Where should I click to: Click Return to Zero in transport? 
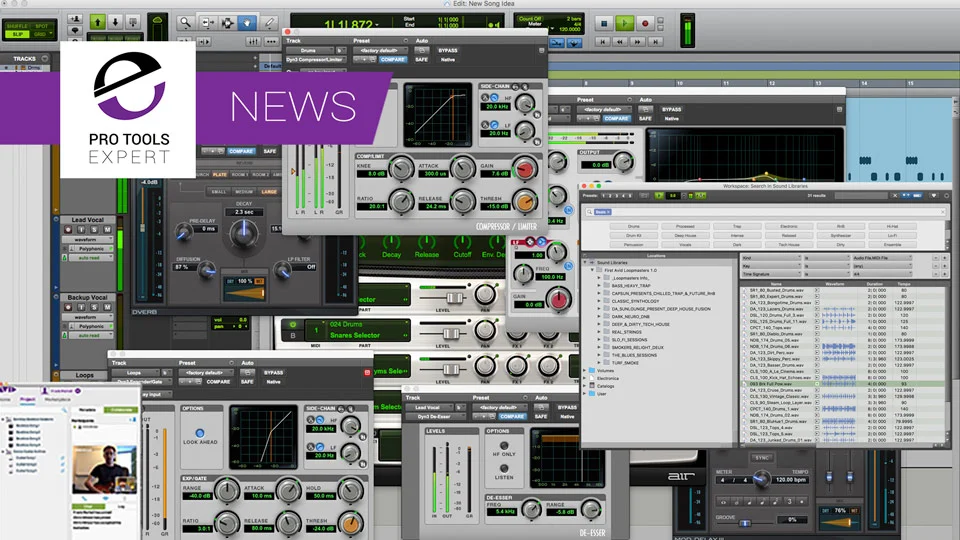tap(602, 42)
